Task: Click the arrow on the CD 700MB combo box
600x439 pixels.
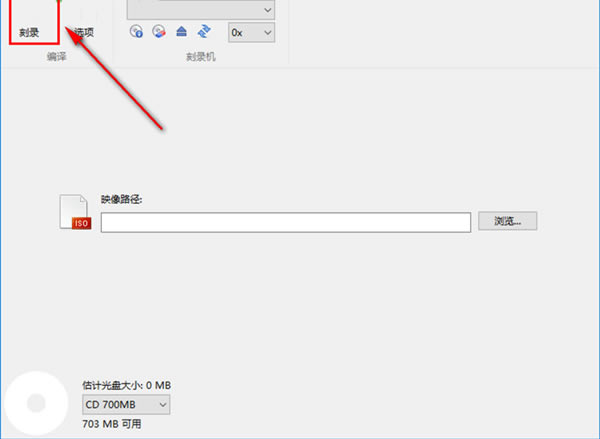Action: pyautogui.click(x=162, y=405)
